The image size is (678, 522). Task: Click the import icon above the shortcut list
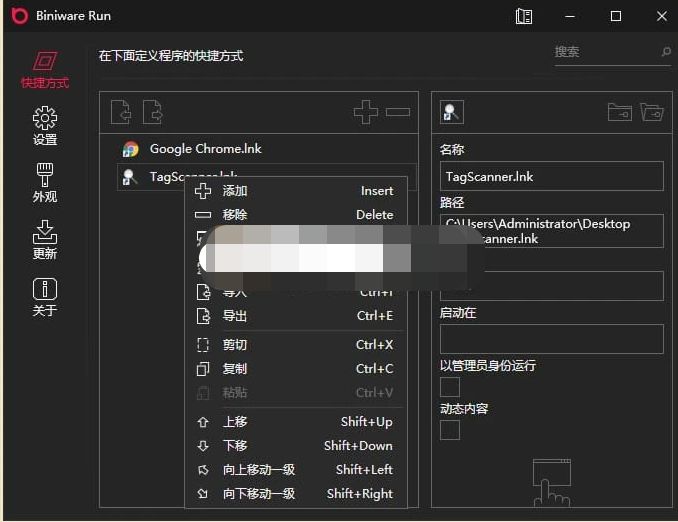[121, 112]
